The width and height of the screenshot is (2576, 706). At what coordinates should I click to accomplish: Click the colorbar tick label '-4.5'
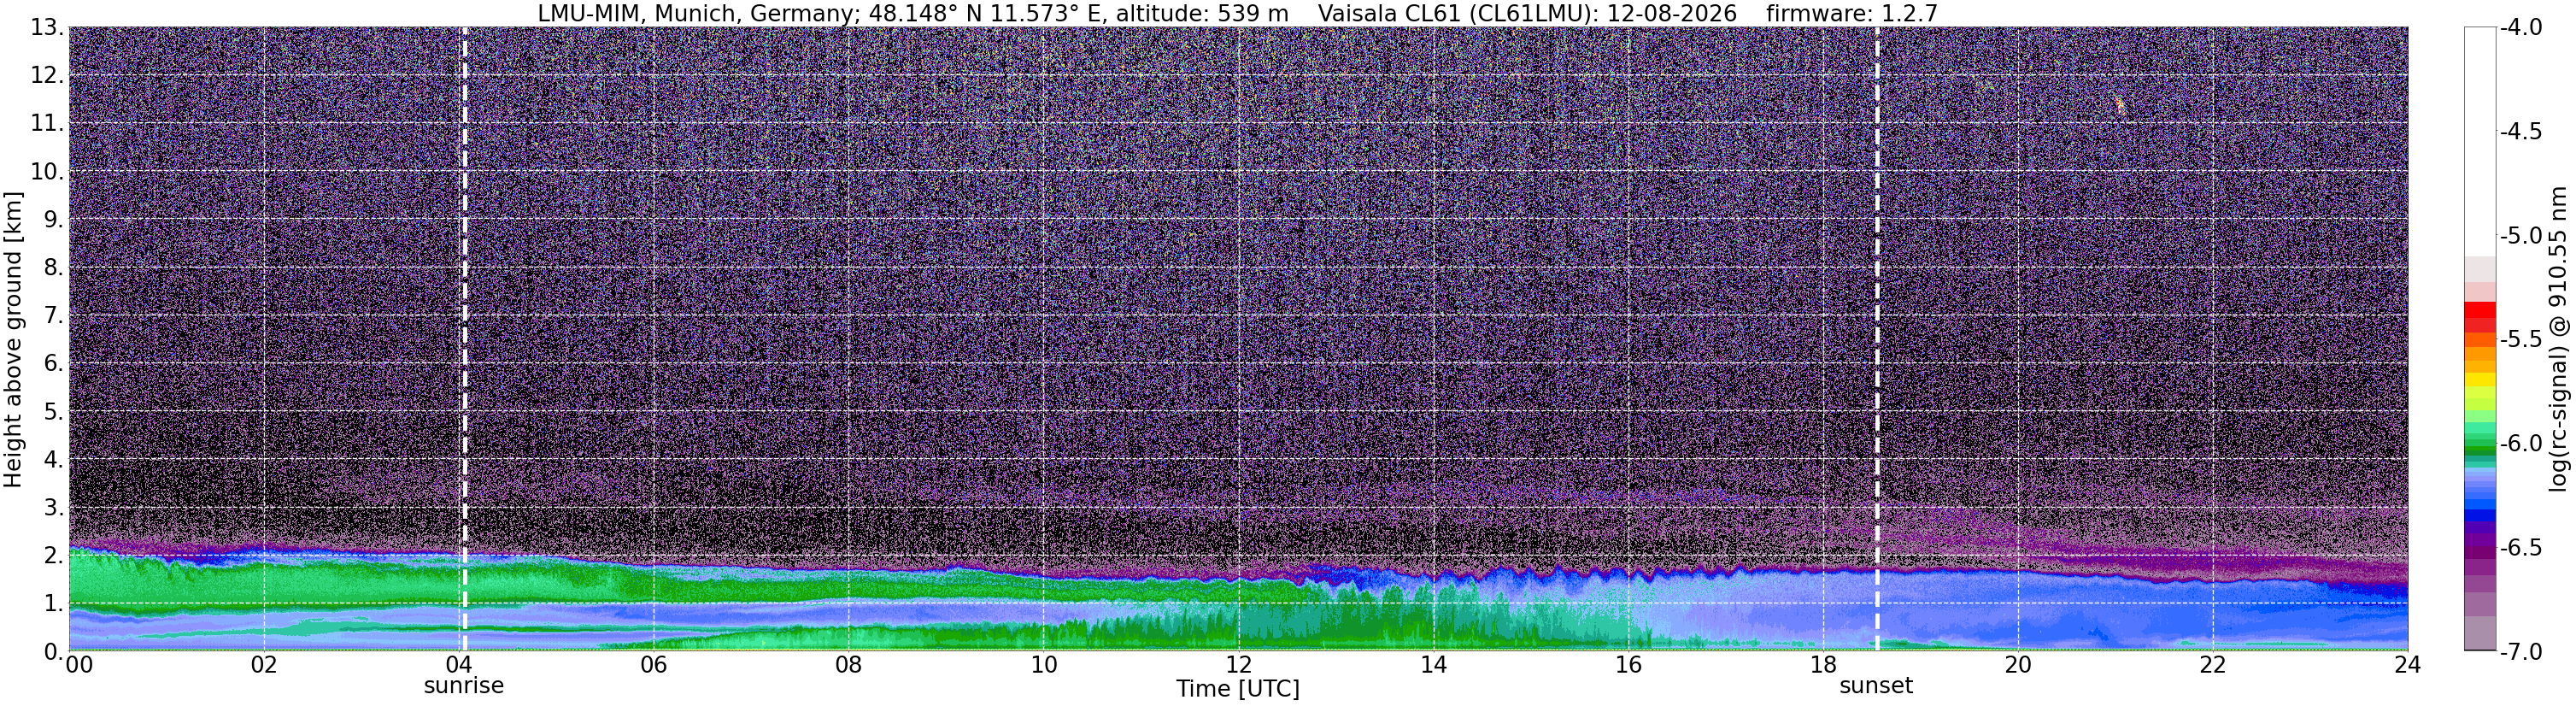tap(2521, 132)
